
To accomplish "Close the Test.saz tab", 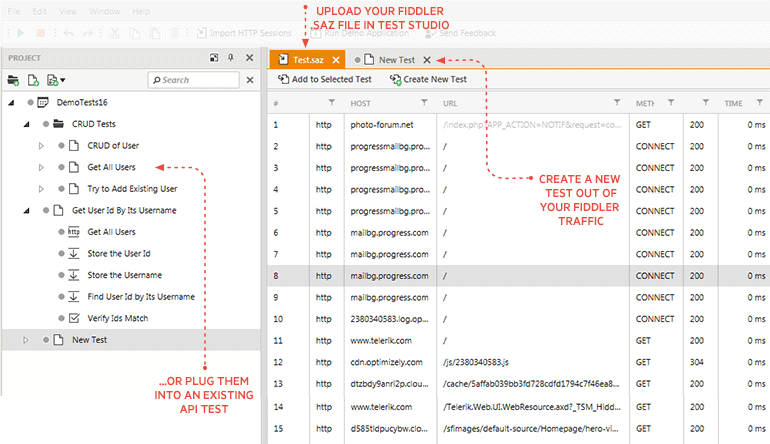I will click(x=336, y=60).
